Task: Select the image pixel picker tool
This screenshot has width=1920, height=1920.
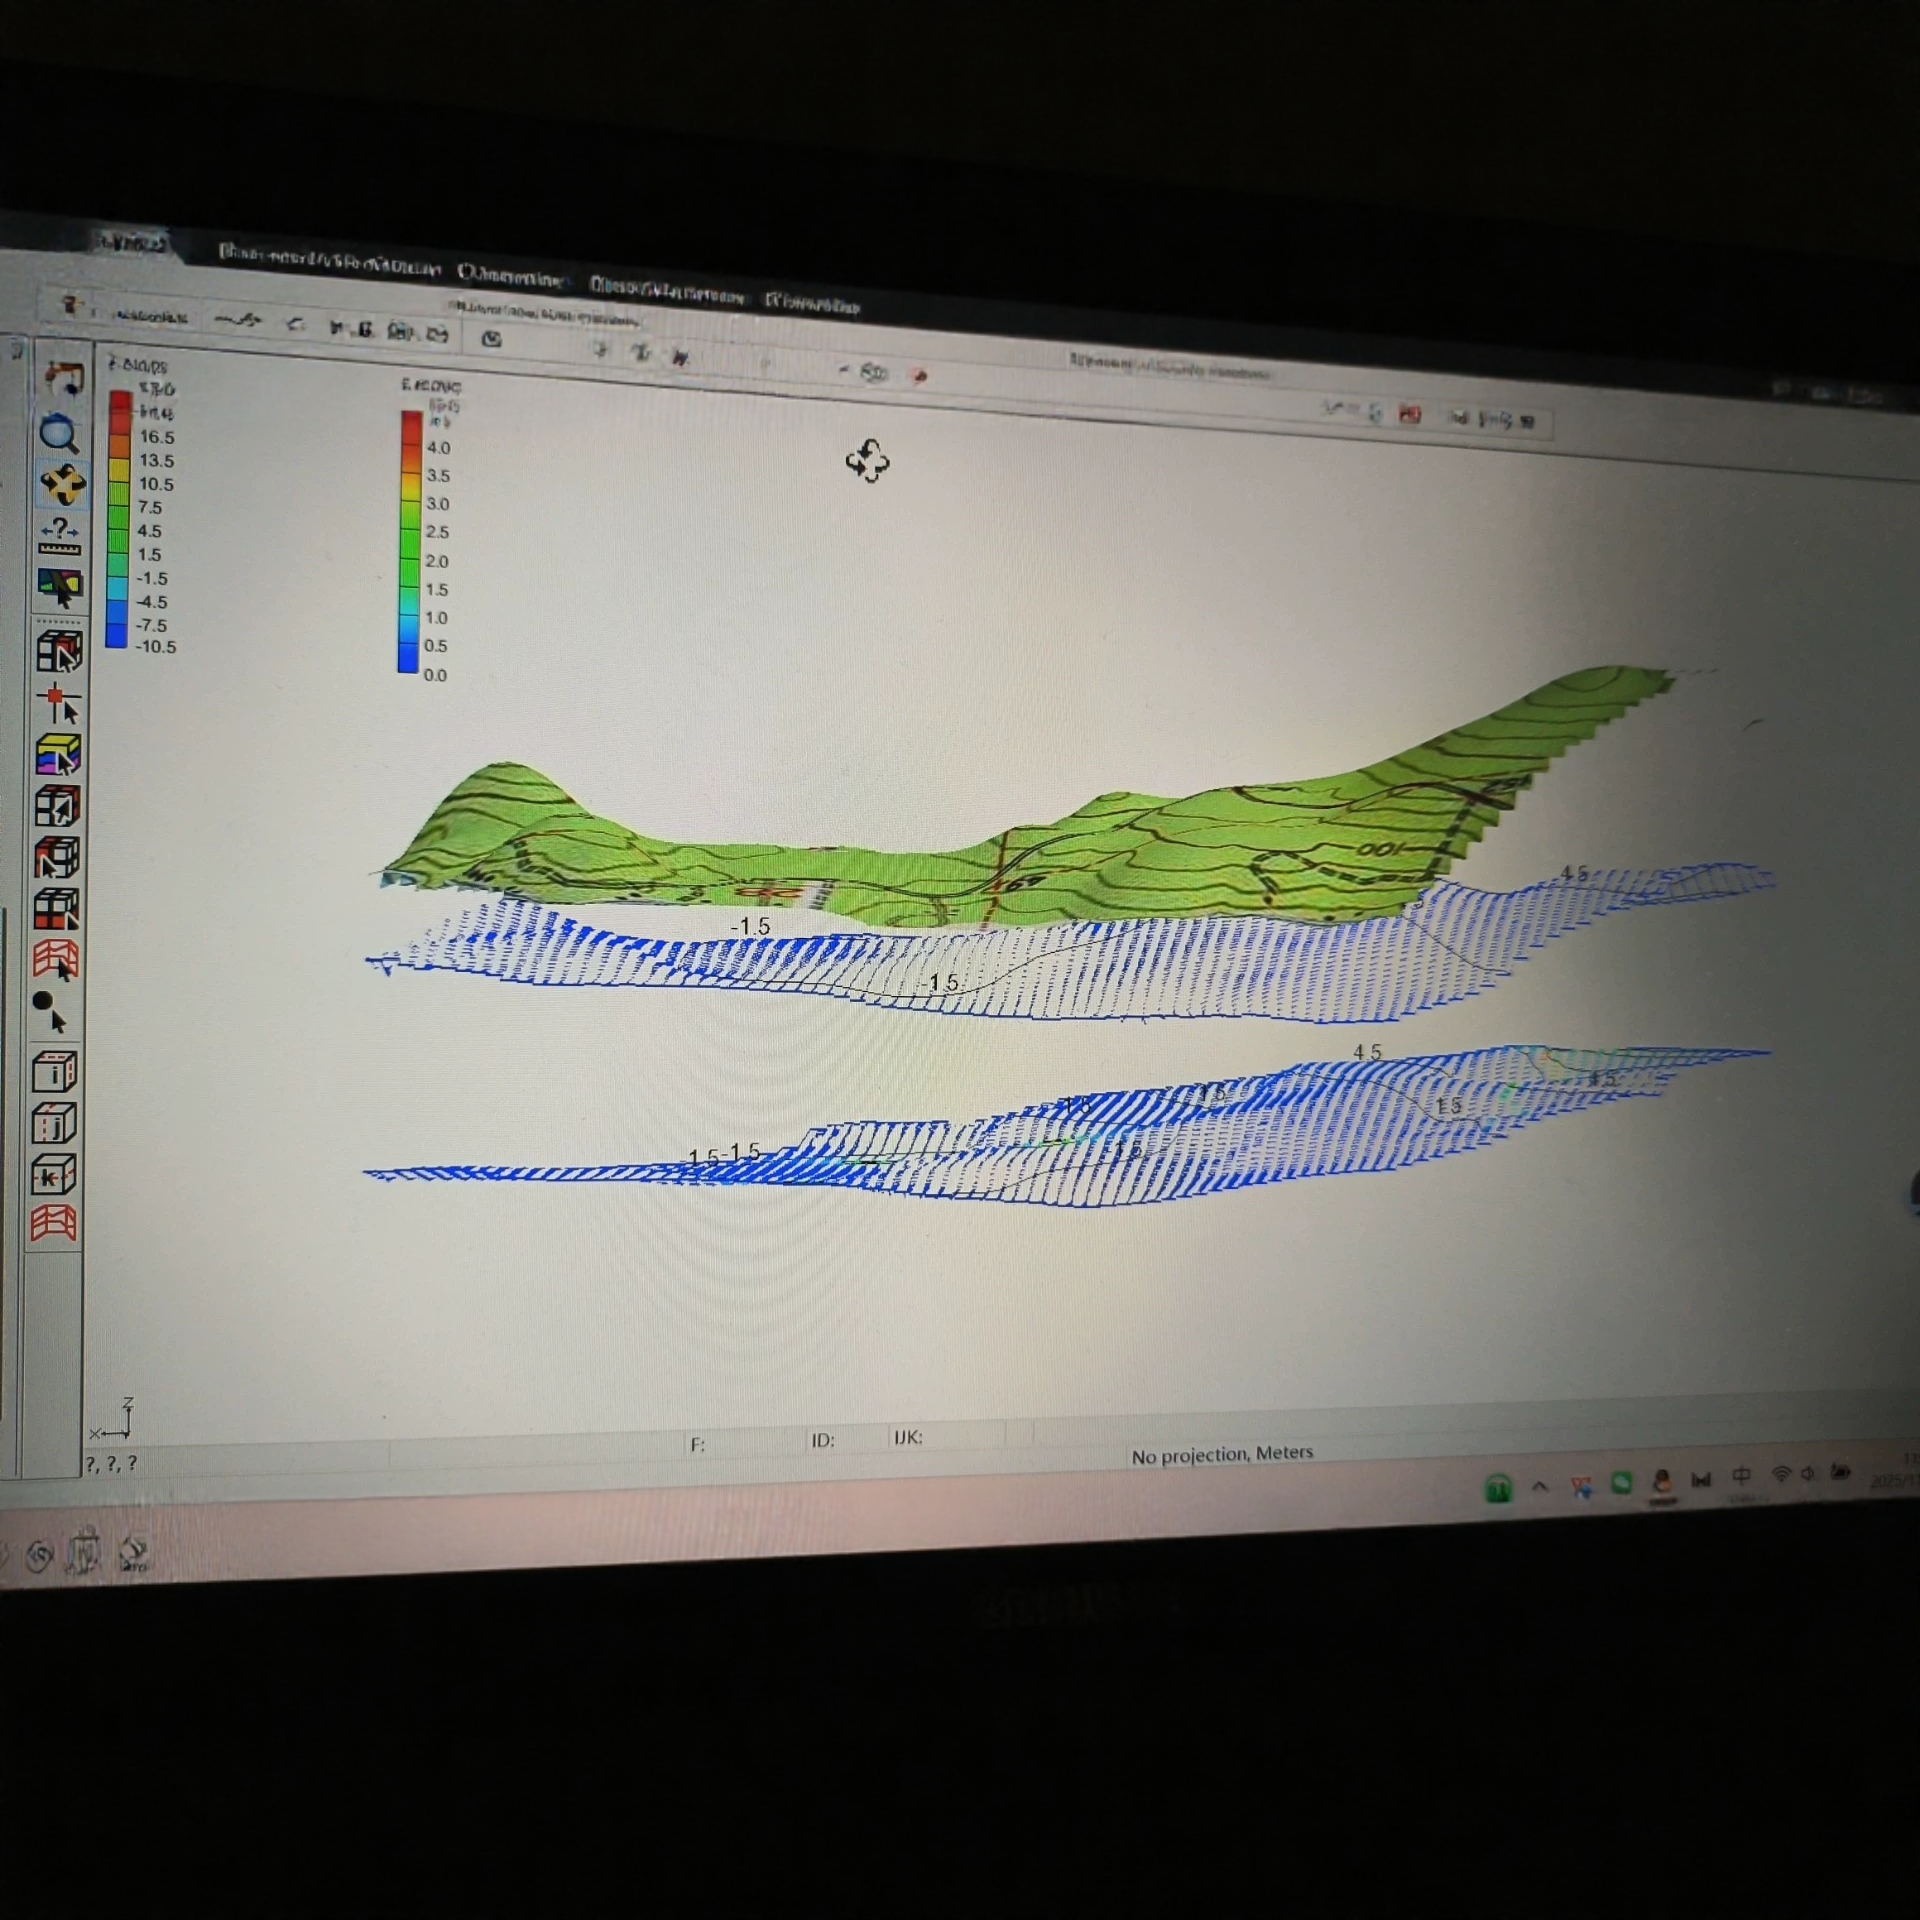Action: pos(59,587)
